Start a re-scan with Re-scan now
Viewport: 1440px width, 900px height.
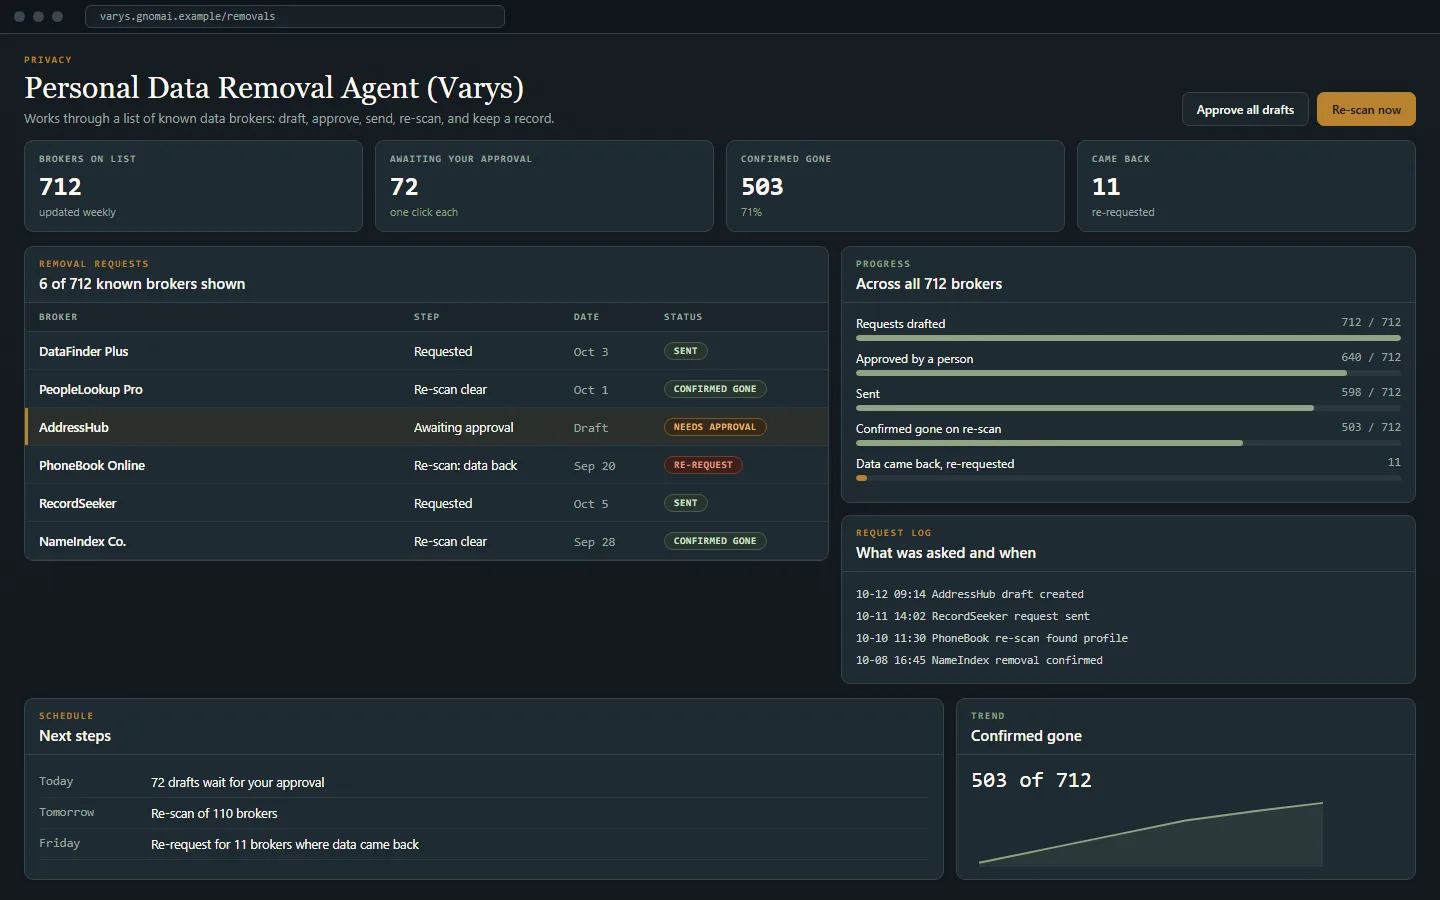pos(1366,110)
